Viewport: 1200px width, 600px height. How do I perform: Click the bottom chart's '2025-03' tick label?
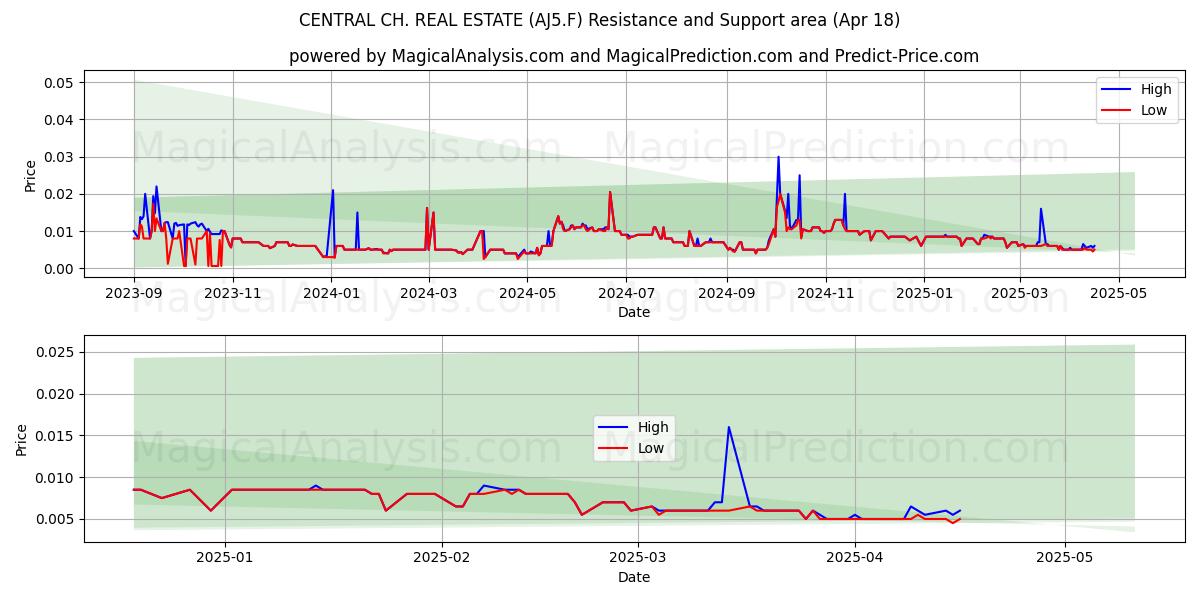(637, 558)
